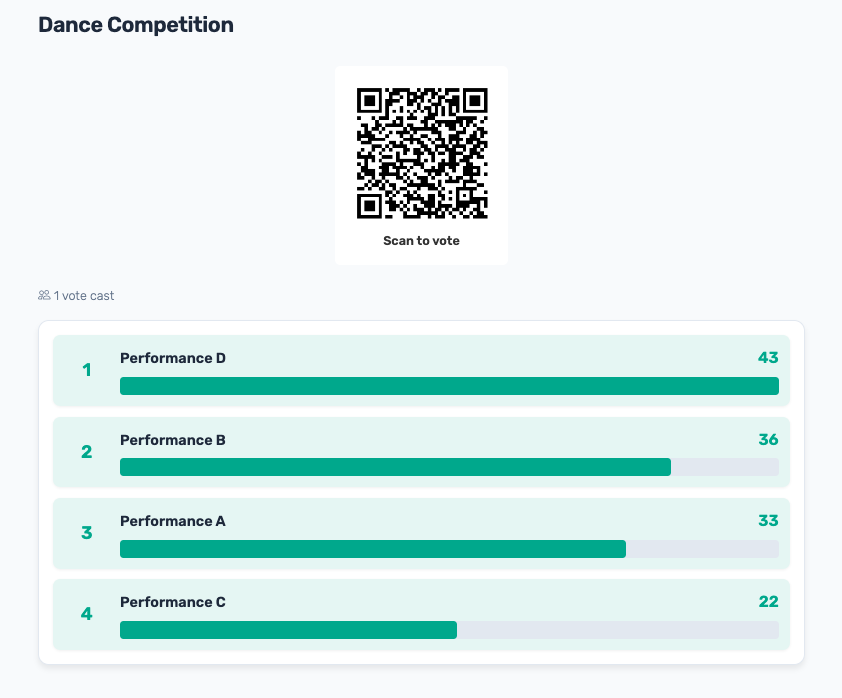Viewport: 842px width, 698px height.
Task: Click the QR code image
Action: click(422, 153)
